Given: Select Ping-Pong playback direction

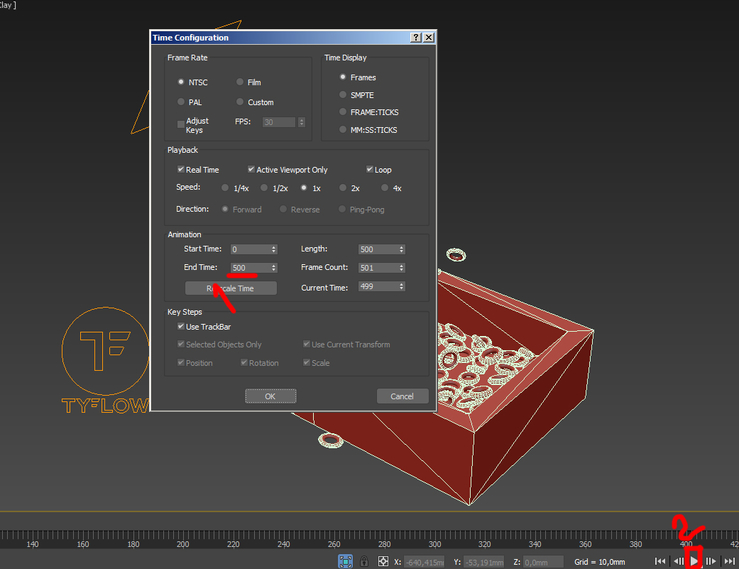Looking at the screenshot, I should [x=342, y=209].
